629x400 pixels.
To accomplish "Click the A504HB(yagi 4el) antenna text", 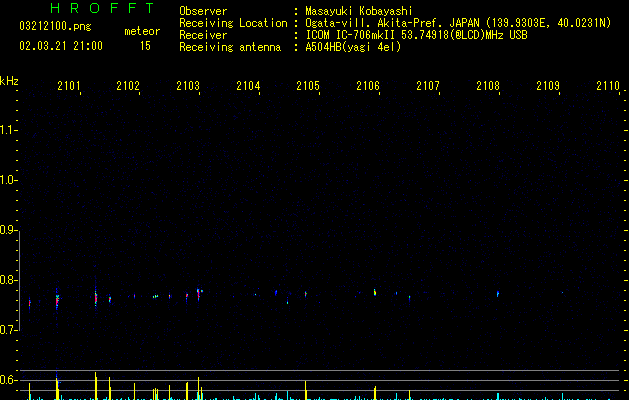I will (353, 47).
